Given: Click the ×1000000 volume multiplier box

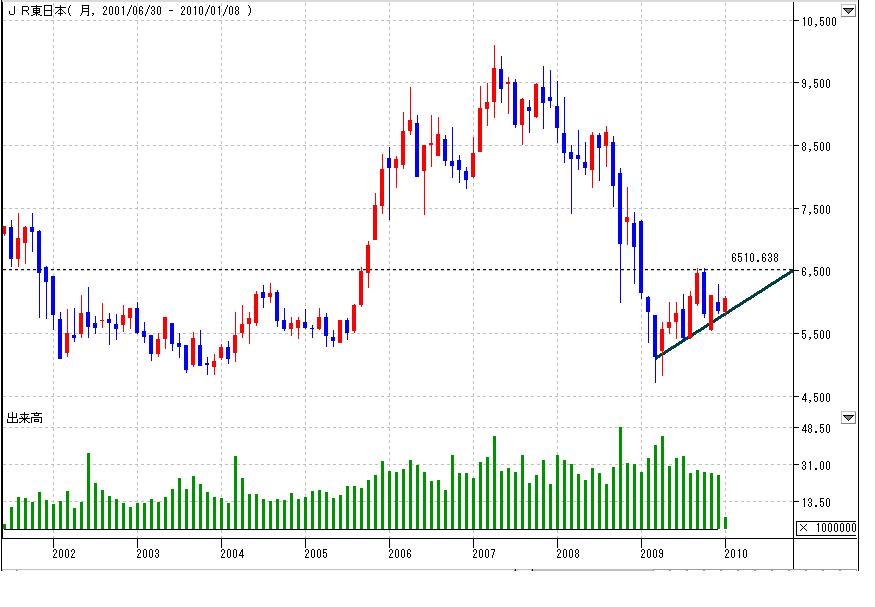Looking at the screenshot, I should [x=827, y=528].
